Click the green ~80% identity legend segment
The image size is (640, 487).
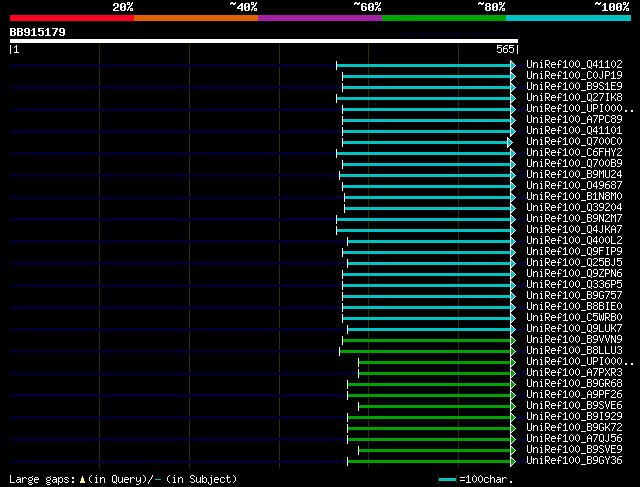(x=444, y=18)
